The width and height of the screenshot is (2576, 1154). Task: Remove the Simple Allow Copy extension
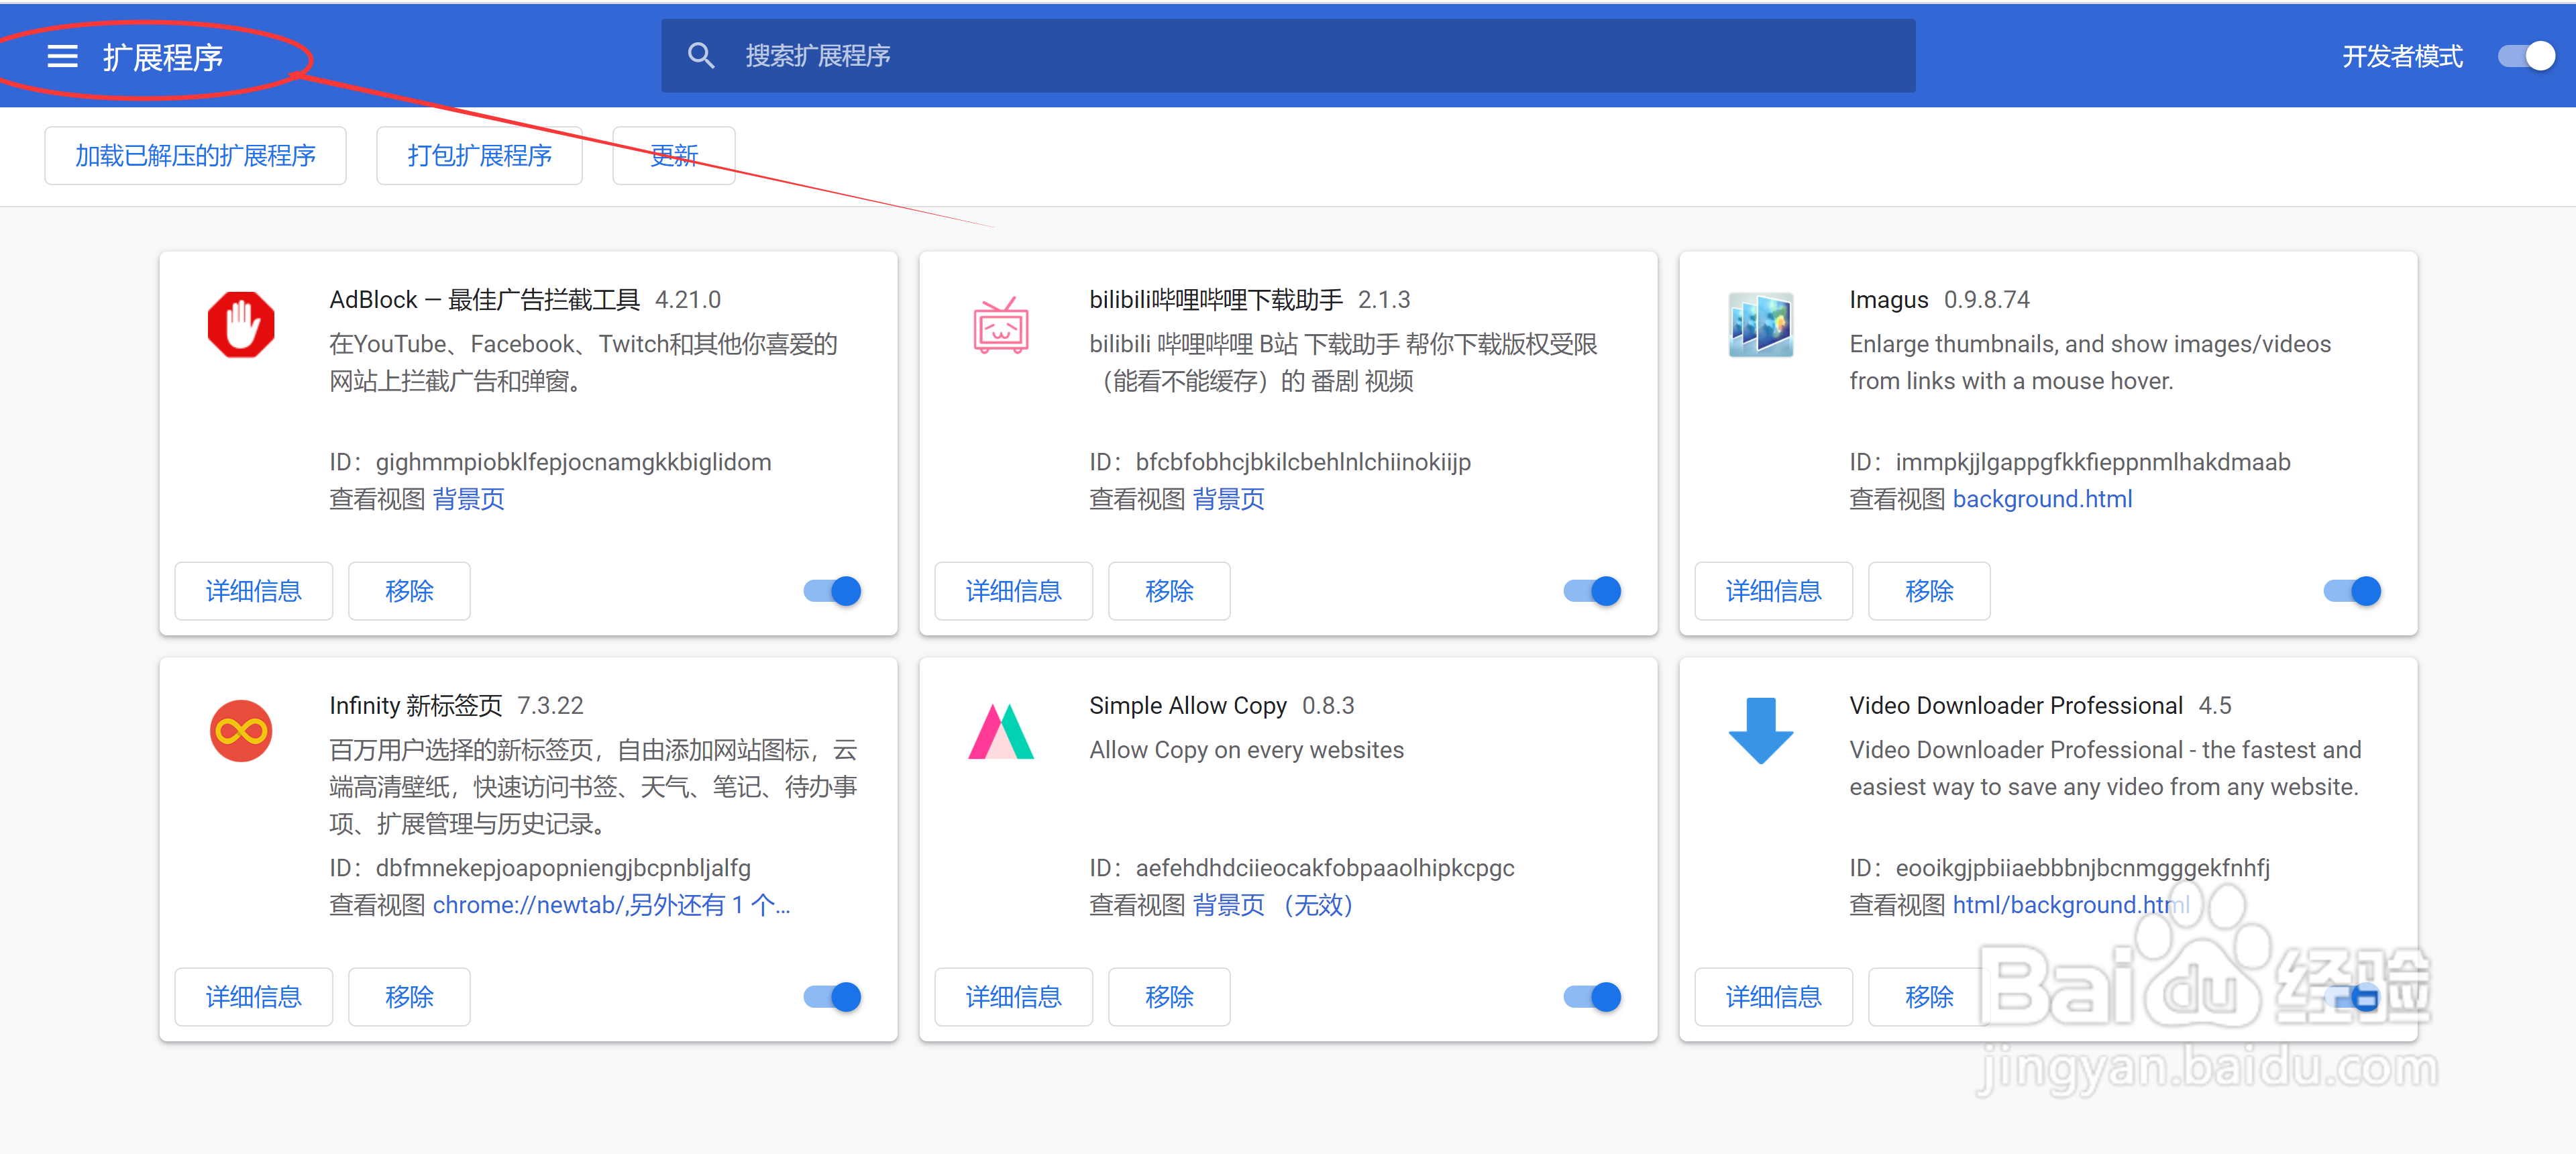[1169, 997]
